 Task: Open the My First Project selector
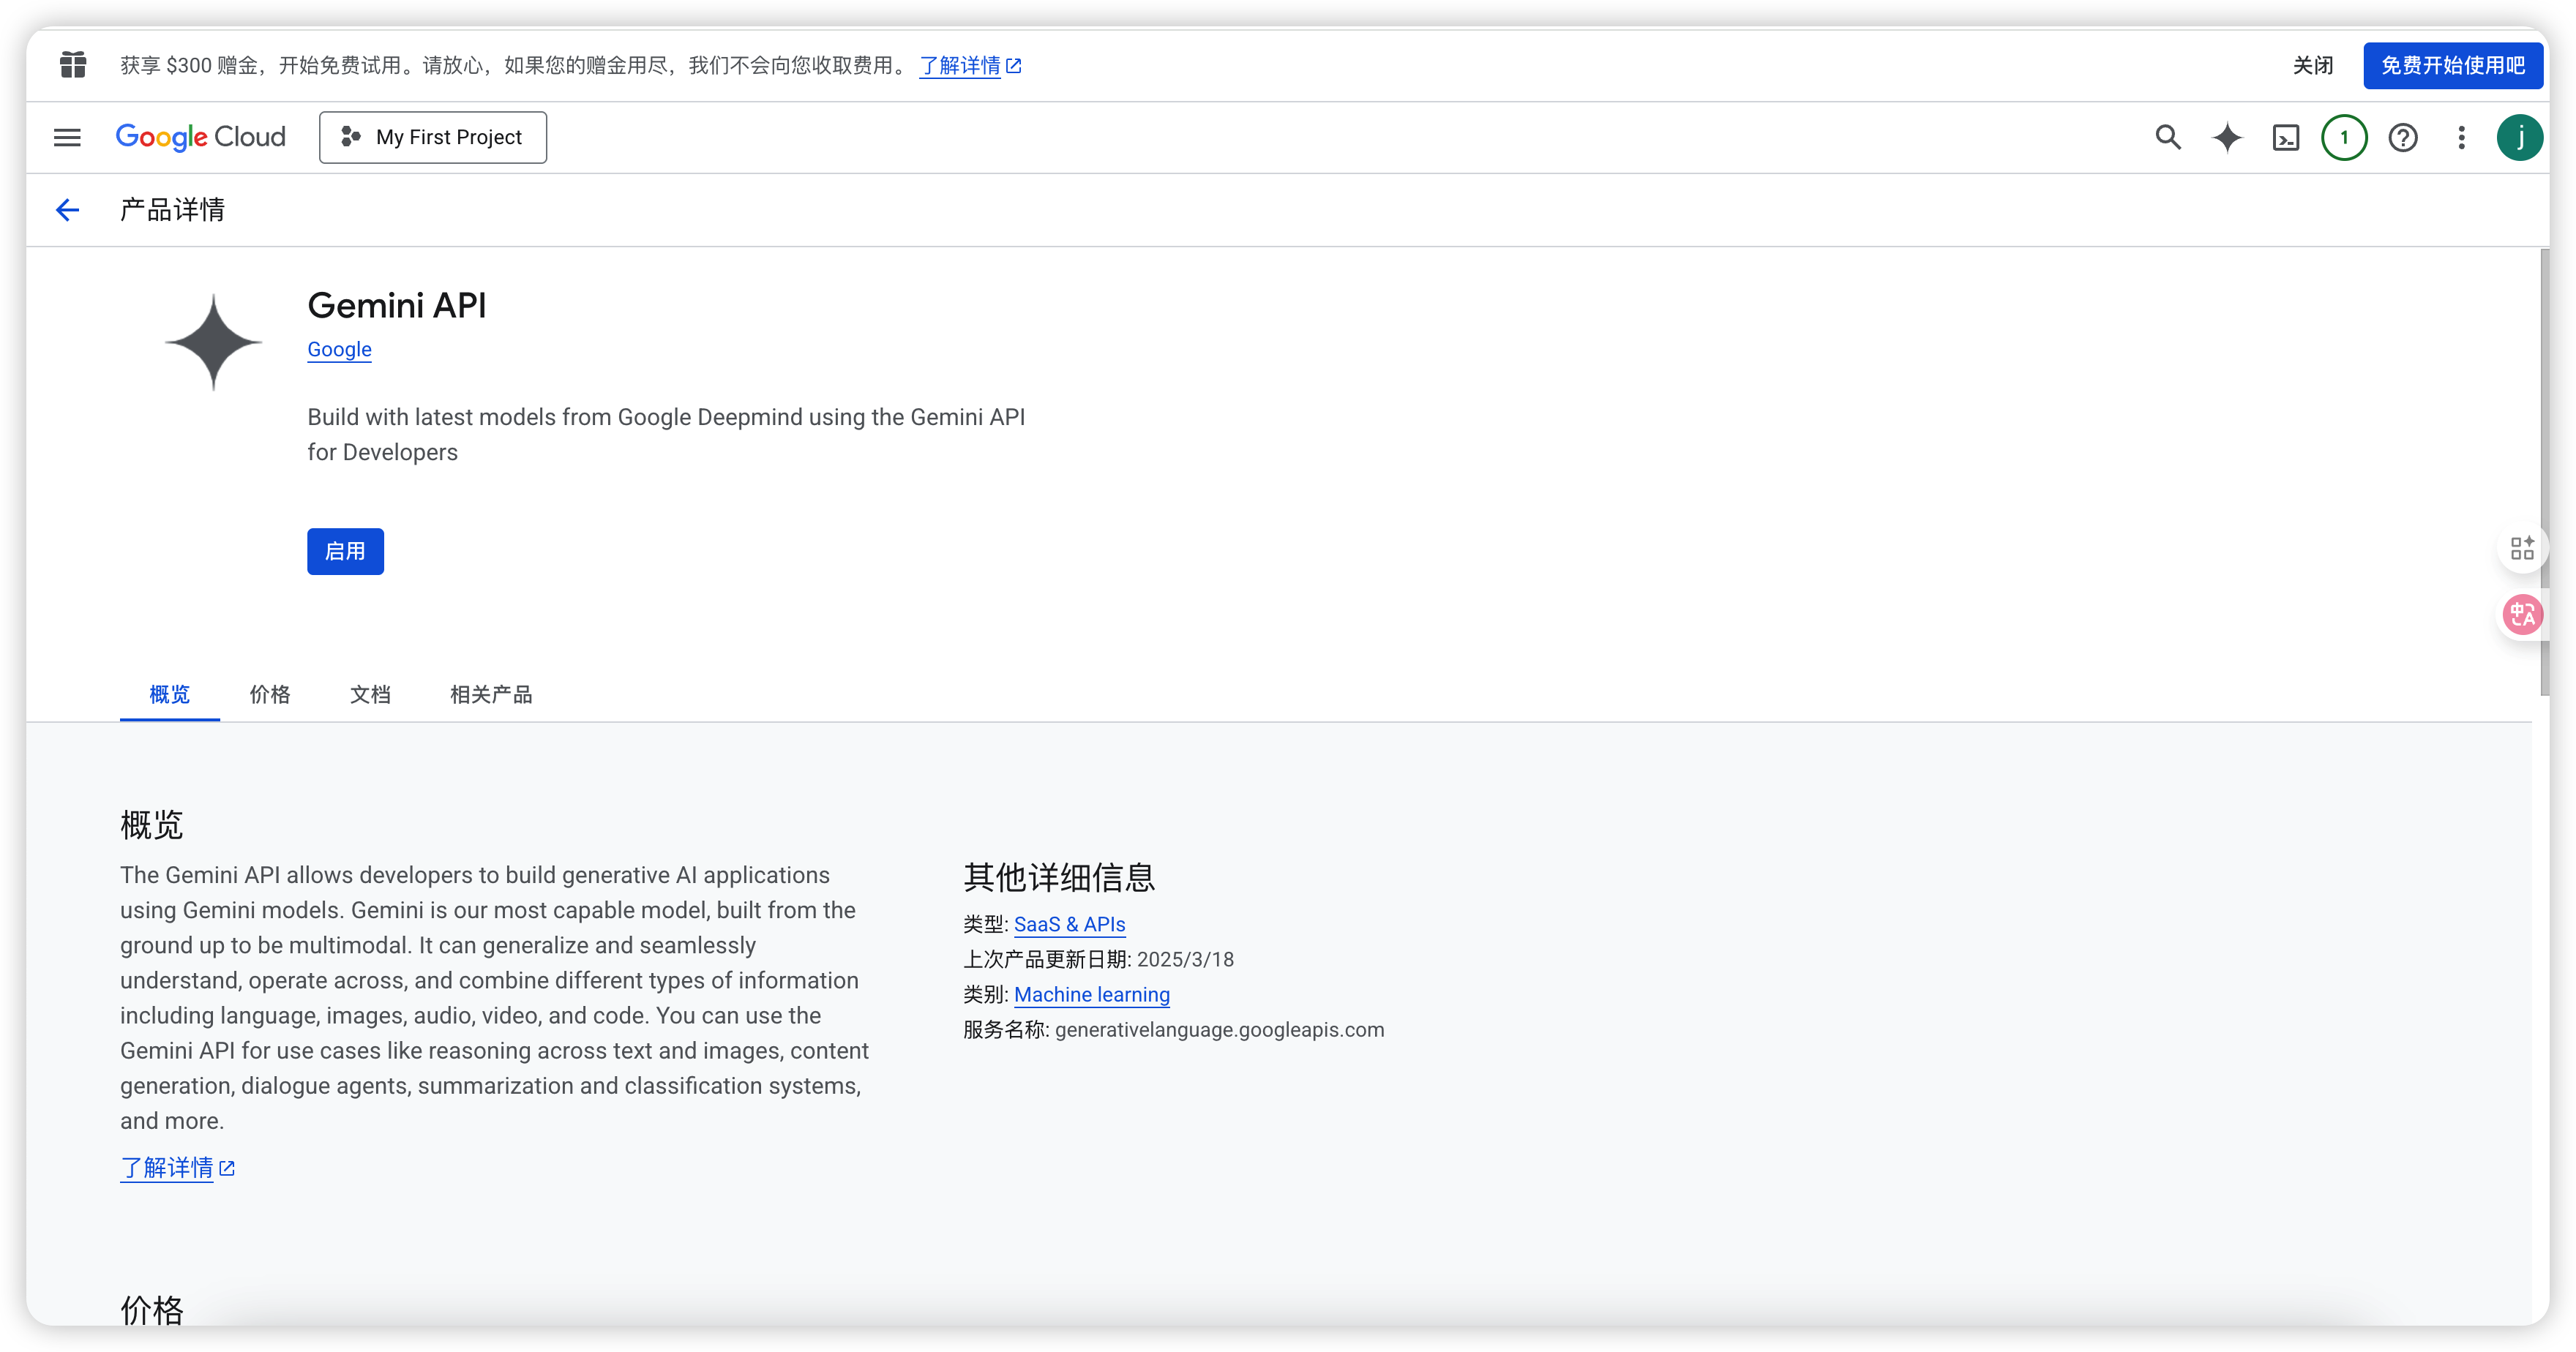click(432, 137)
